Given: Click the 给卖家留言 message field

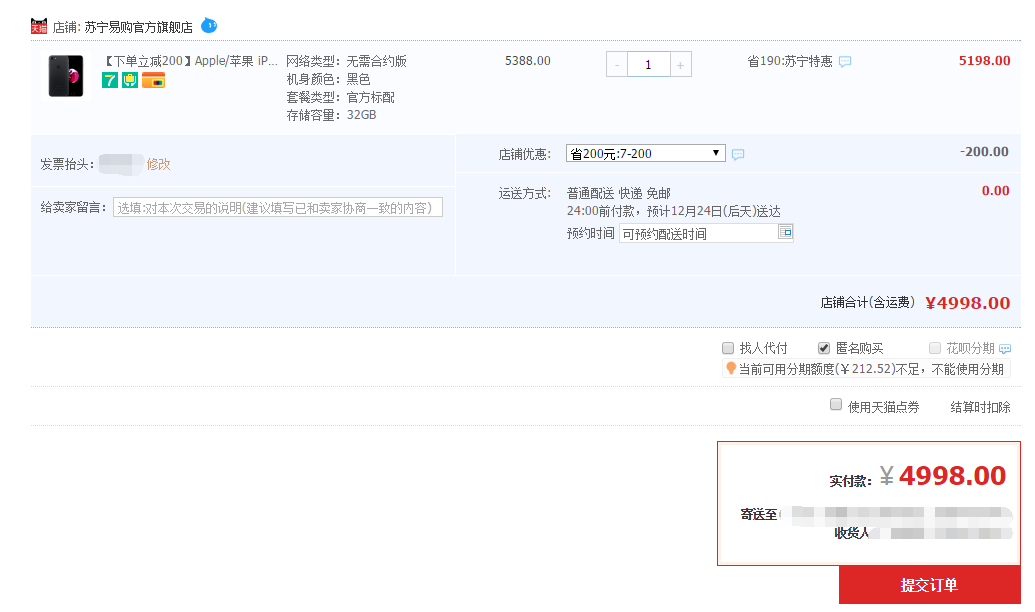Looking at the screenshot, I should (x=278, y=208).
